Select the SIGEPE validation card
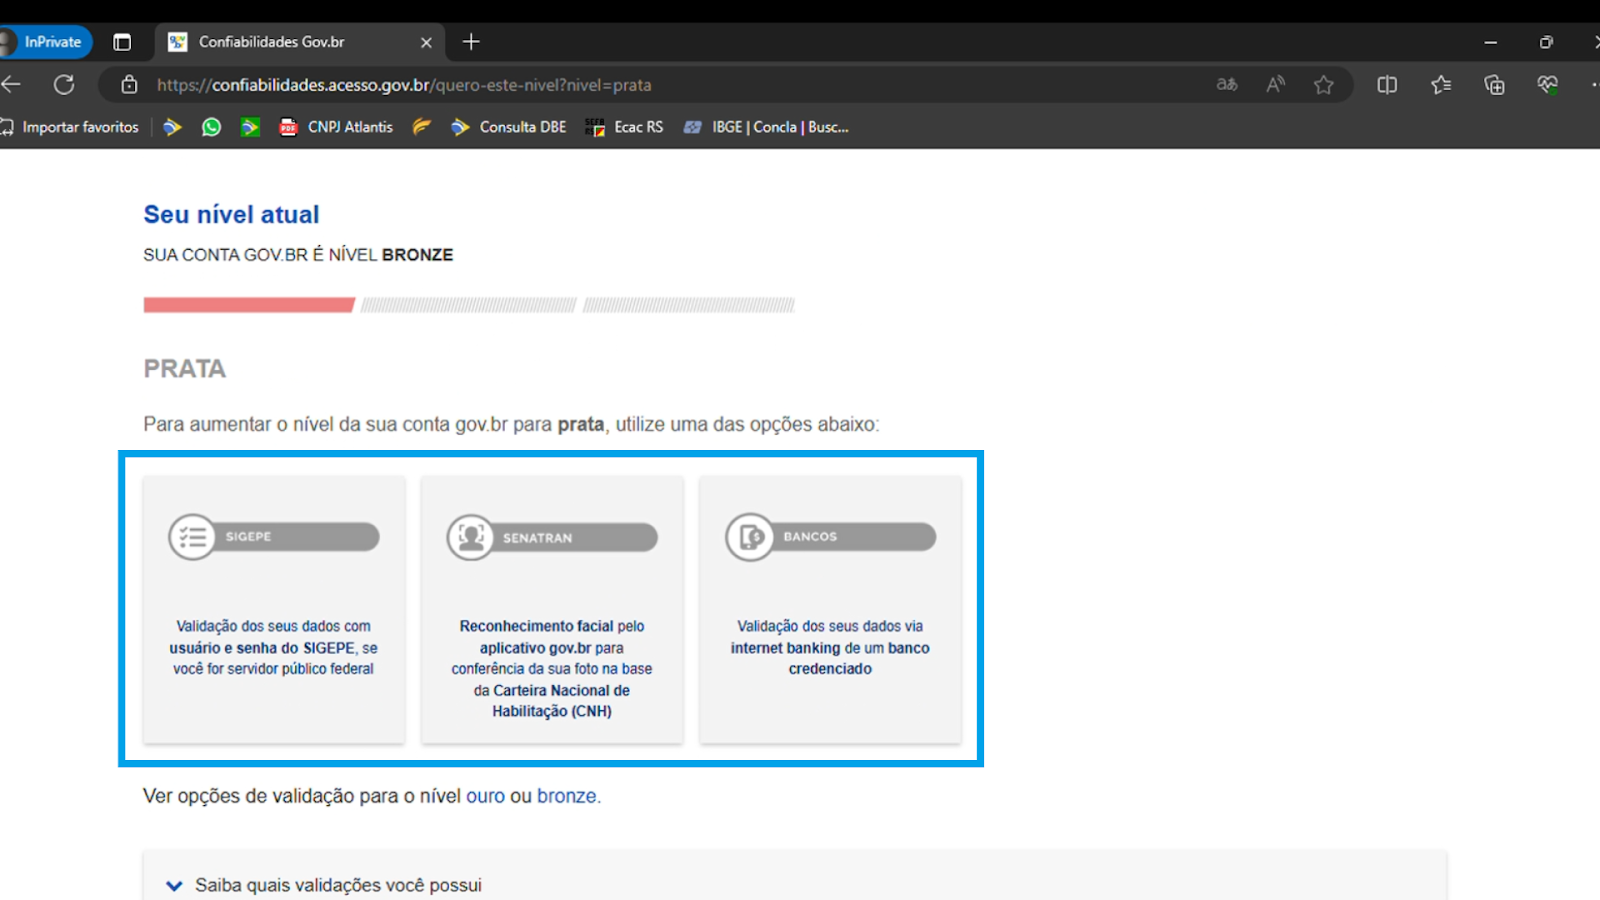 click(x=274, y=609)
